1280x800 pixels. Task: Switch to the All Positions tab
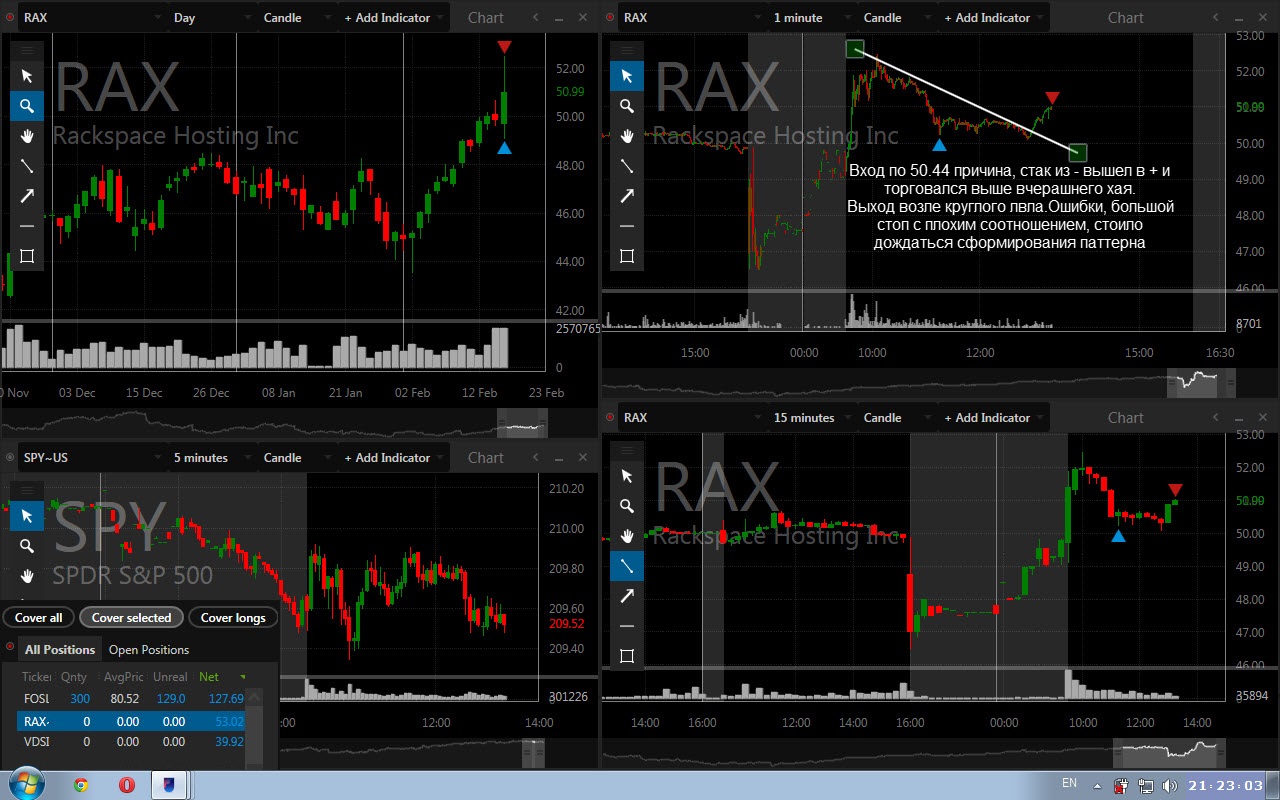click(60, 649)
